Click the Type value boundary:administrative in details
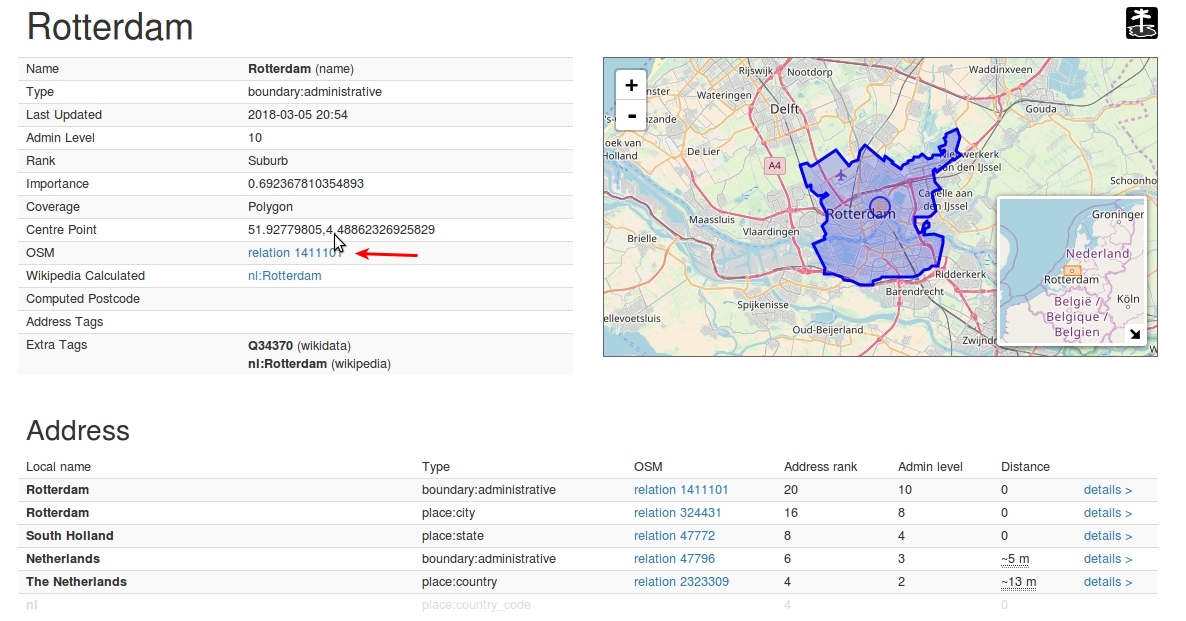This screenshot has height=621, width=1186. (x=315, y=92)
